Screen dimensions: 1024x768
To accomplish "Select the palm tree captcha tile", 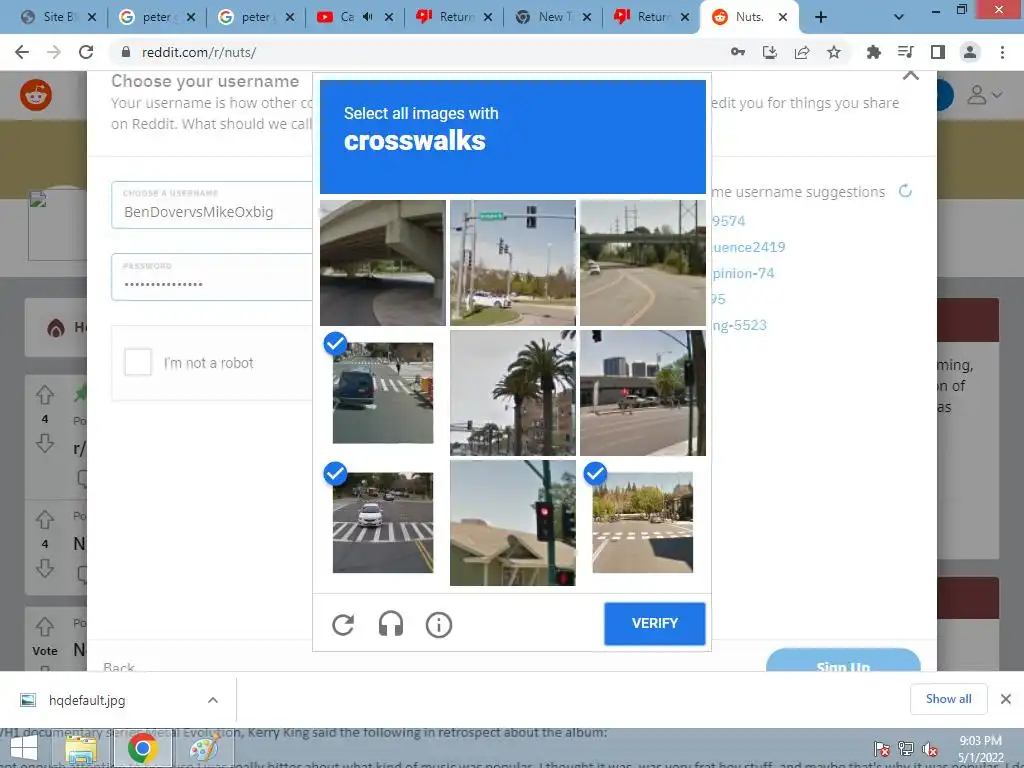I will click(x=513, y=392).
